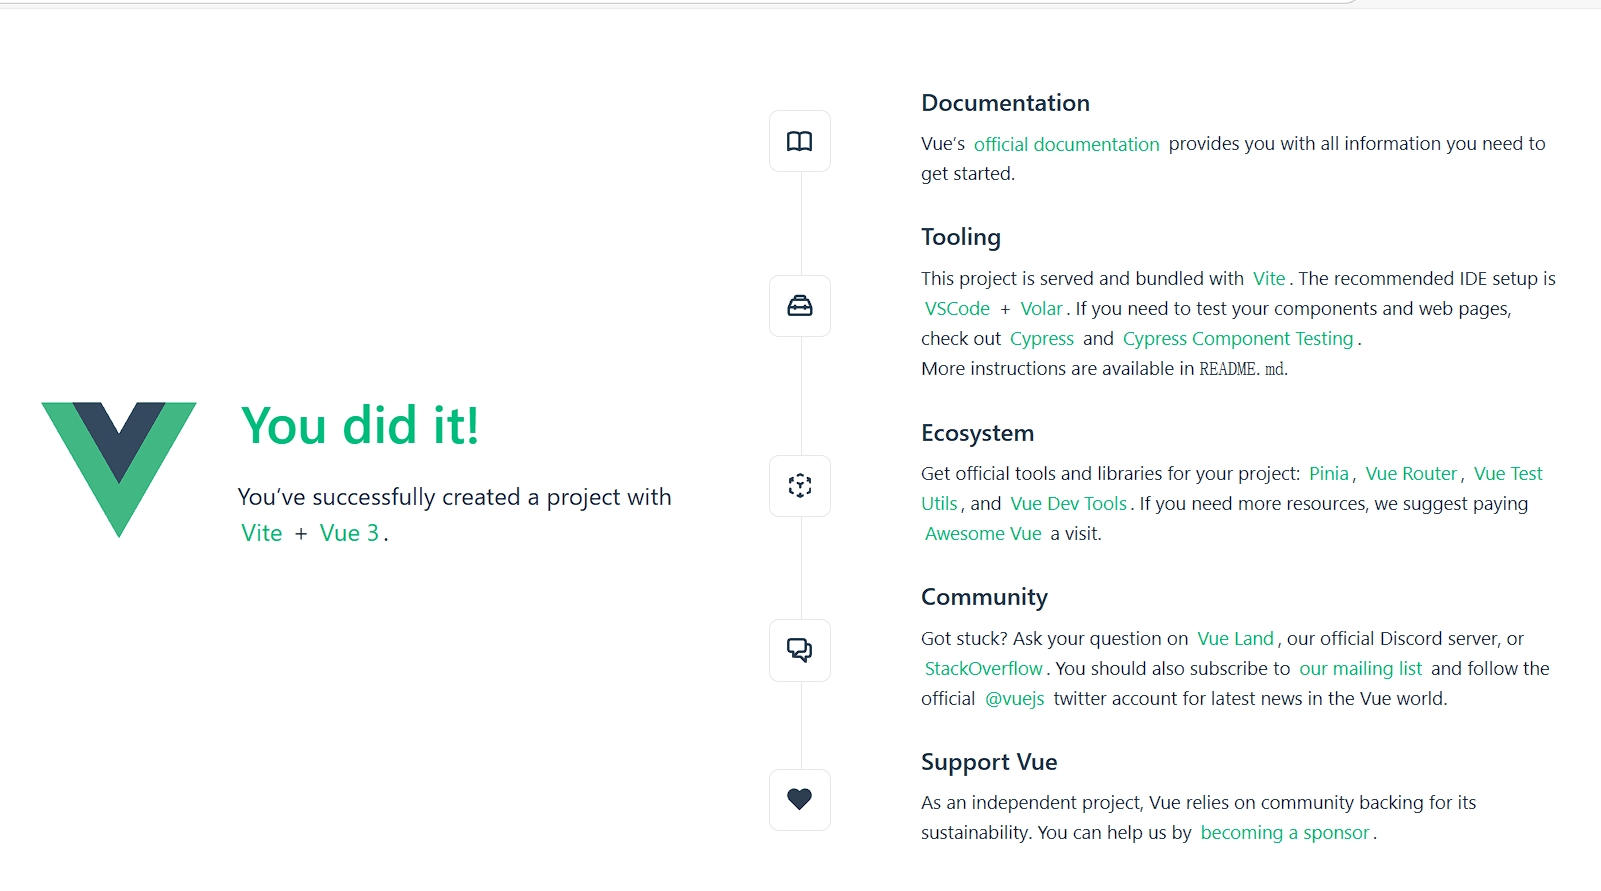Follow the VSCode link
Screen dimensions: 1601x891
point(957,309)
